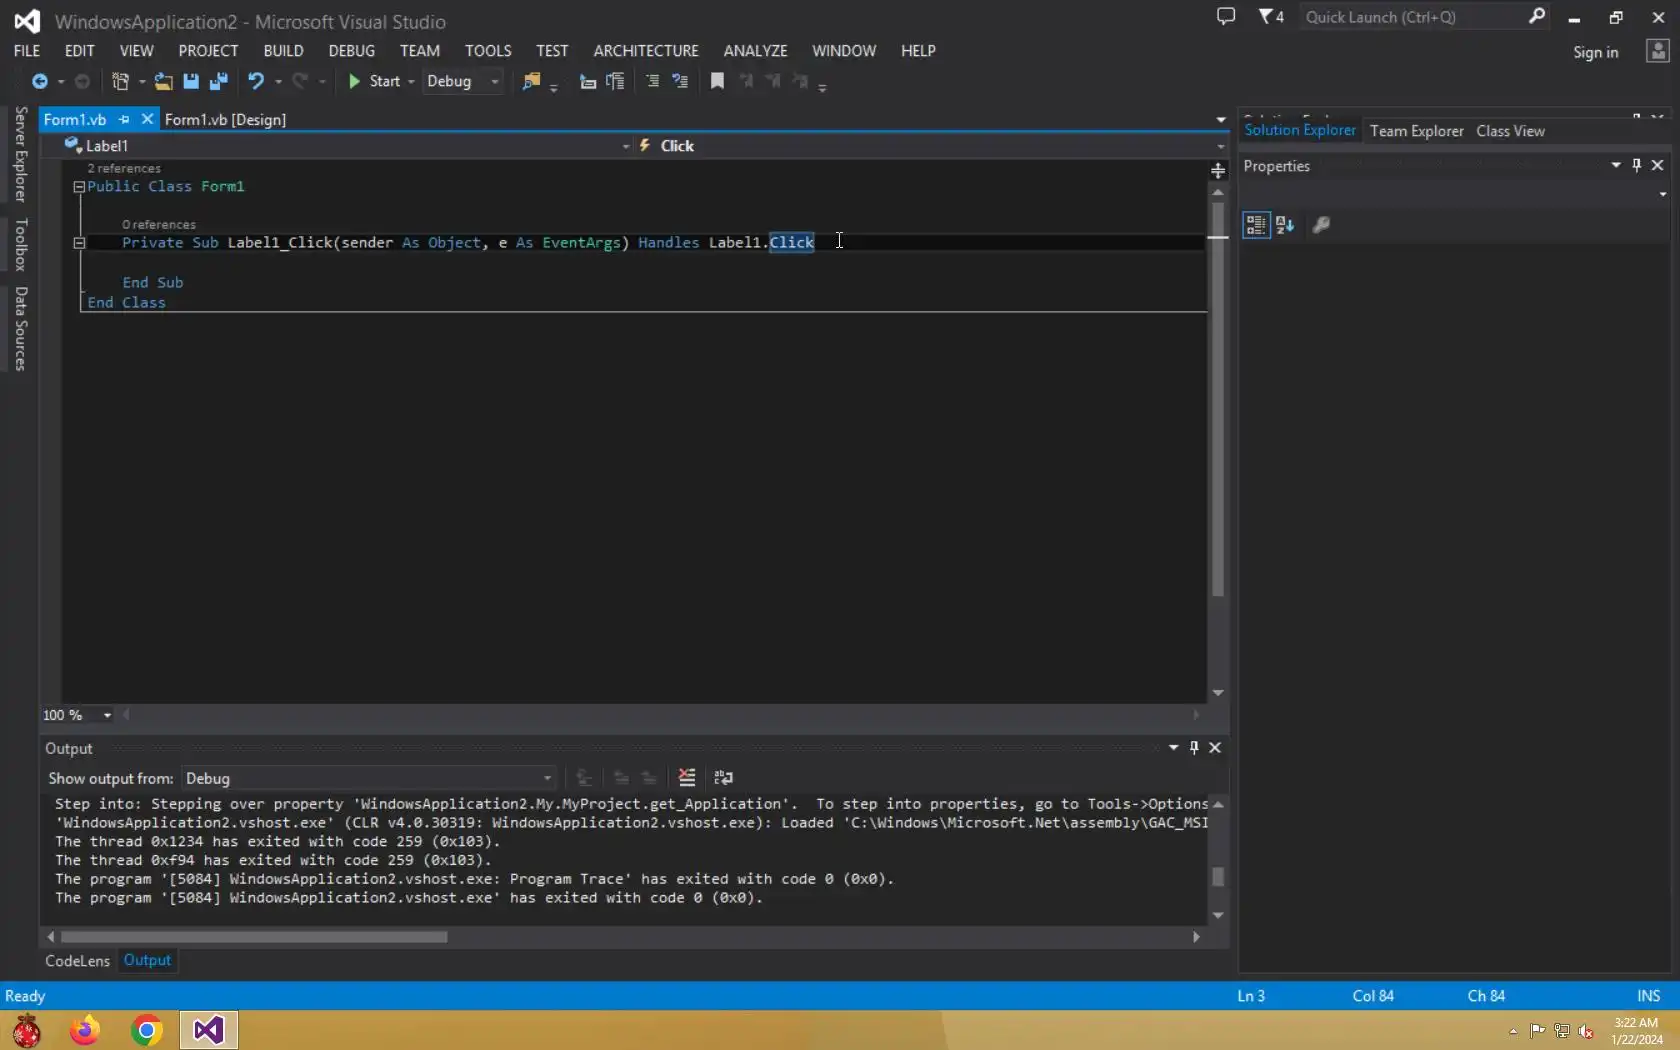
Task: Open the Start button dropdown arrow
Action: tap(411, 82)
